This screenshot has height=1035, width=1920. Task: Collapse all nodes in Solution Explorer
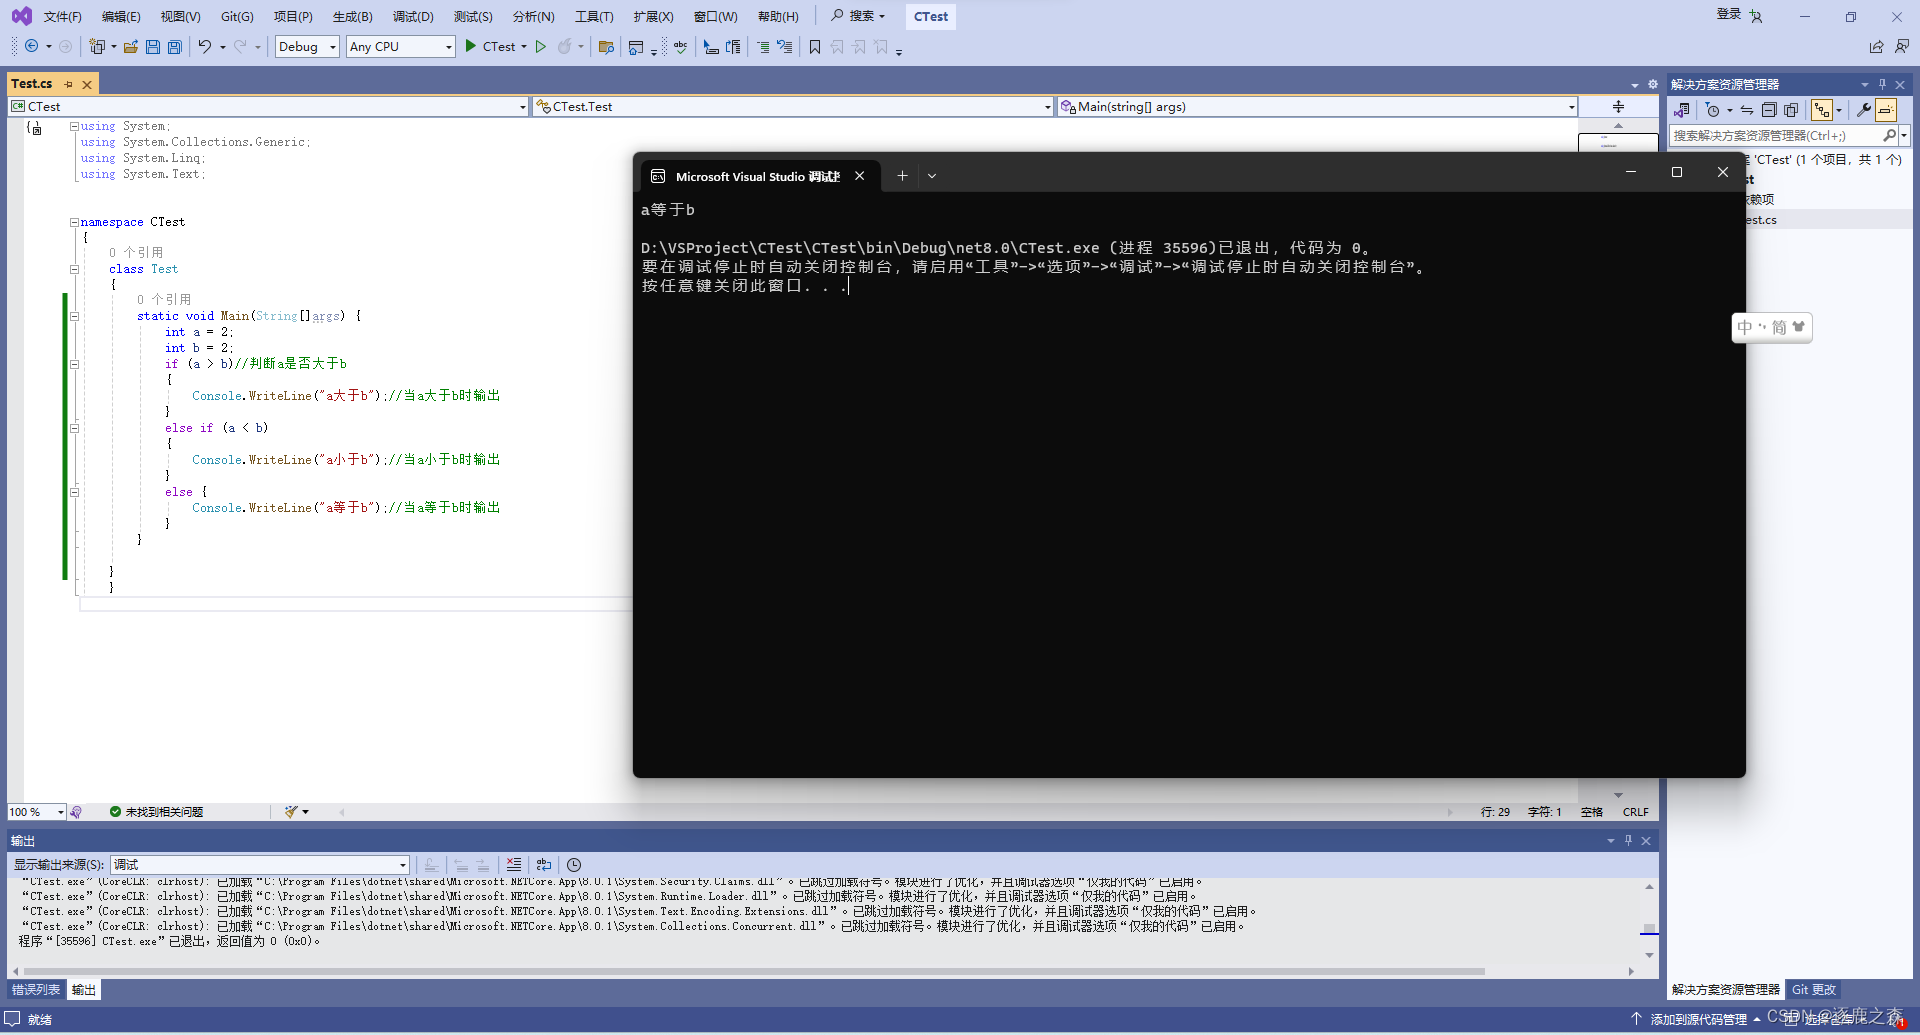1769,110
